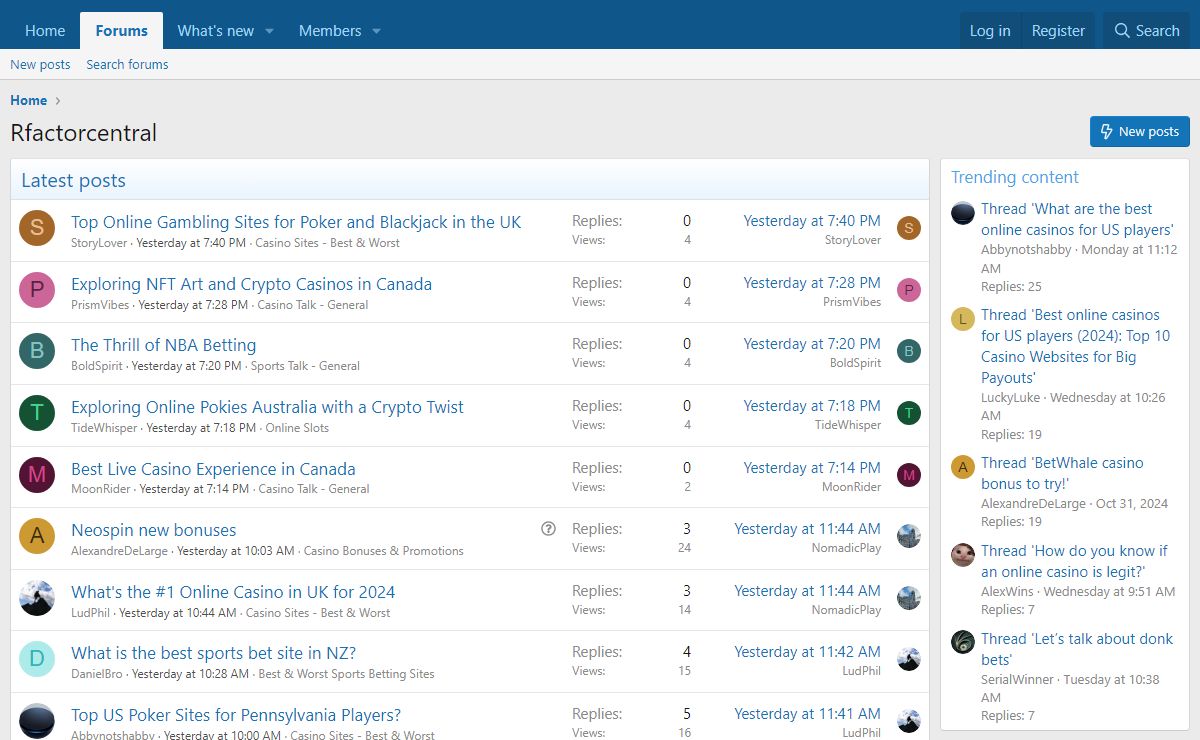Open thread Top Online Gambling Sites for Poker
The image size is (1200, 740).
(x=296, y=222)
